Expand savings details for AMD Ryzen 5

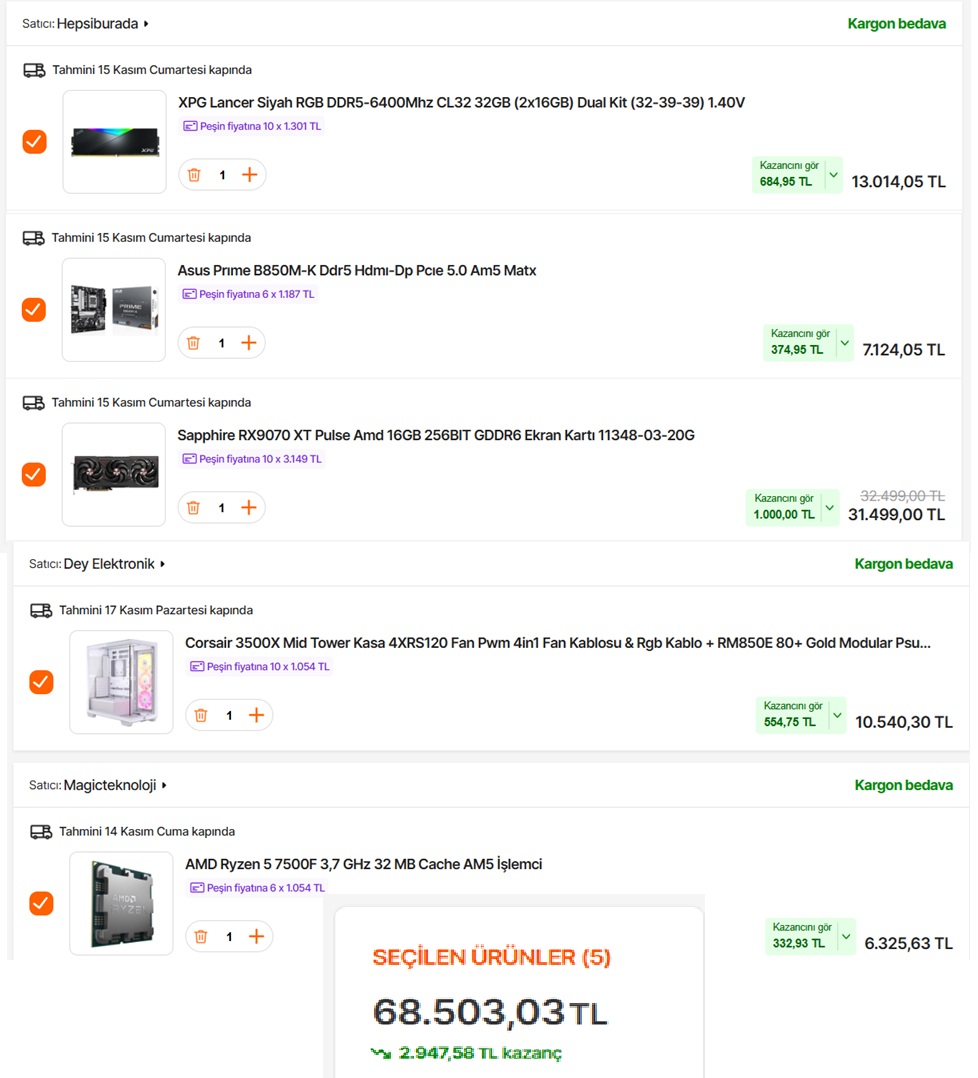[x=846, y=936]
